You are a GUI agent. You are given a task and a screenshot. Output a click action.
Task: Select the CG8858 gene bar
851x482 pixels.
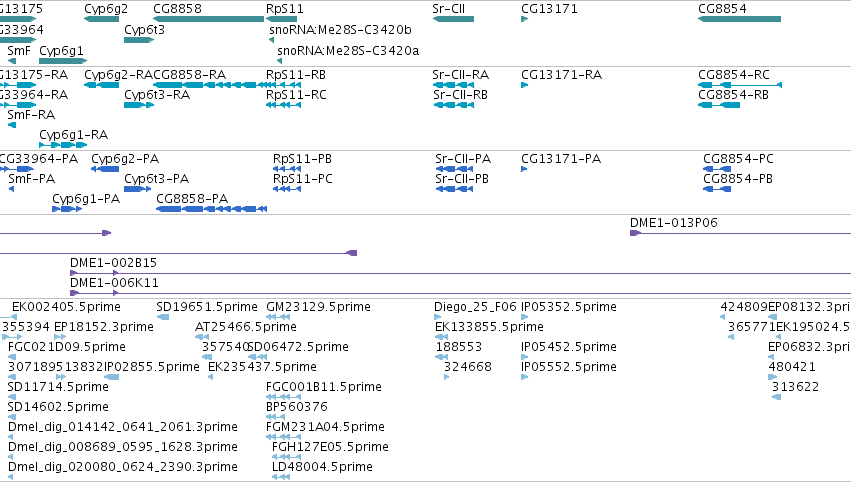pos(209,19)
